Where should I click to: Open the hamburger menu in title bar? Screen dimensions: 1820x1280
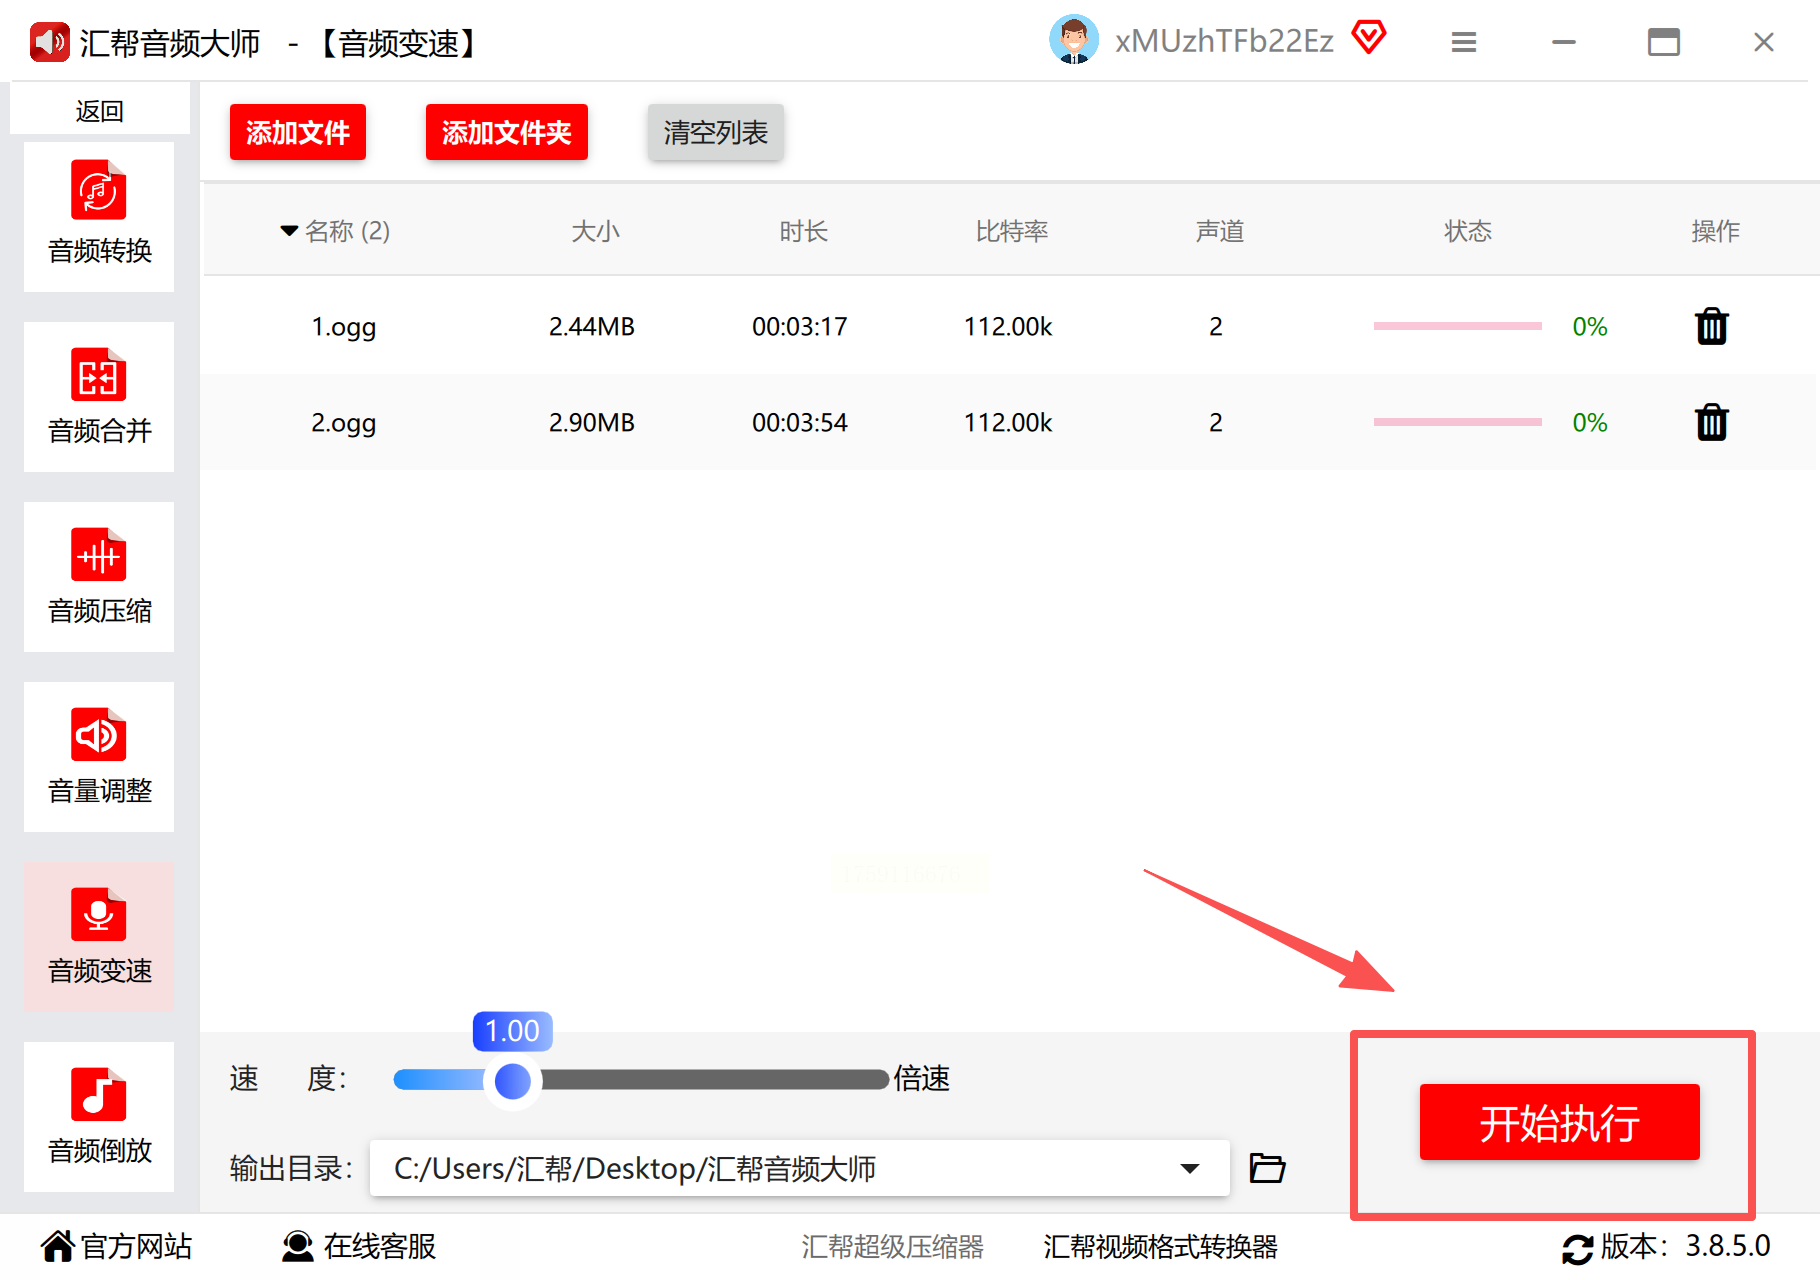[x=1464, y=42]
